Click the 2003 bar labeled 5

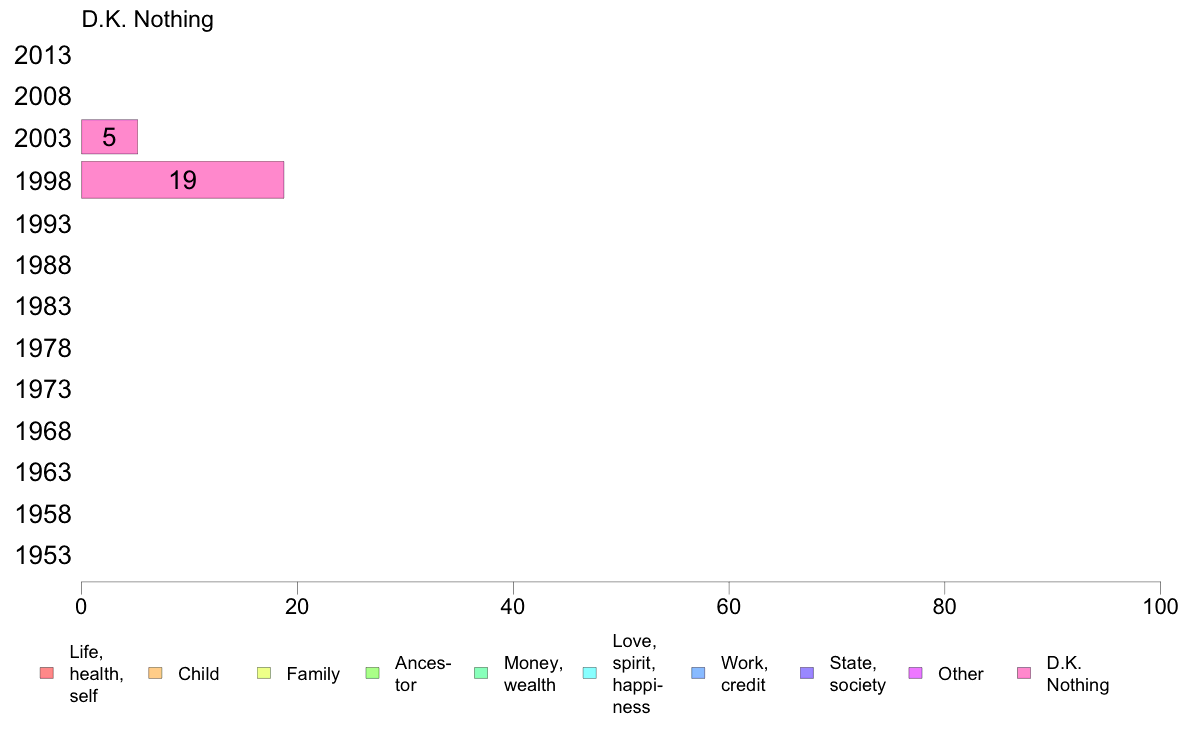click(109, 137)
